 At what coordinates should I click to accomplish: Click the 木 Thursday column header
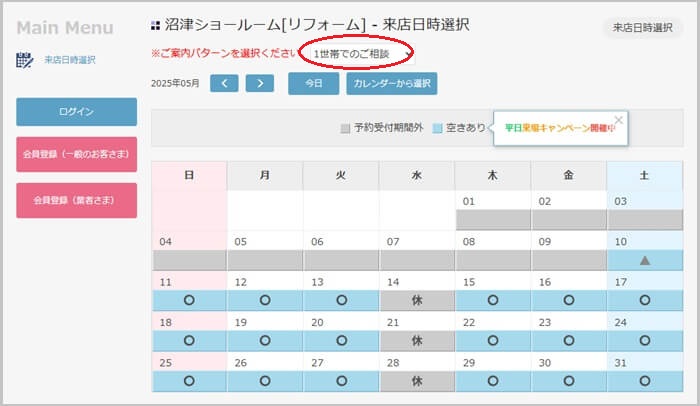point(493,176)
